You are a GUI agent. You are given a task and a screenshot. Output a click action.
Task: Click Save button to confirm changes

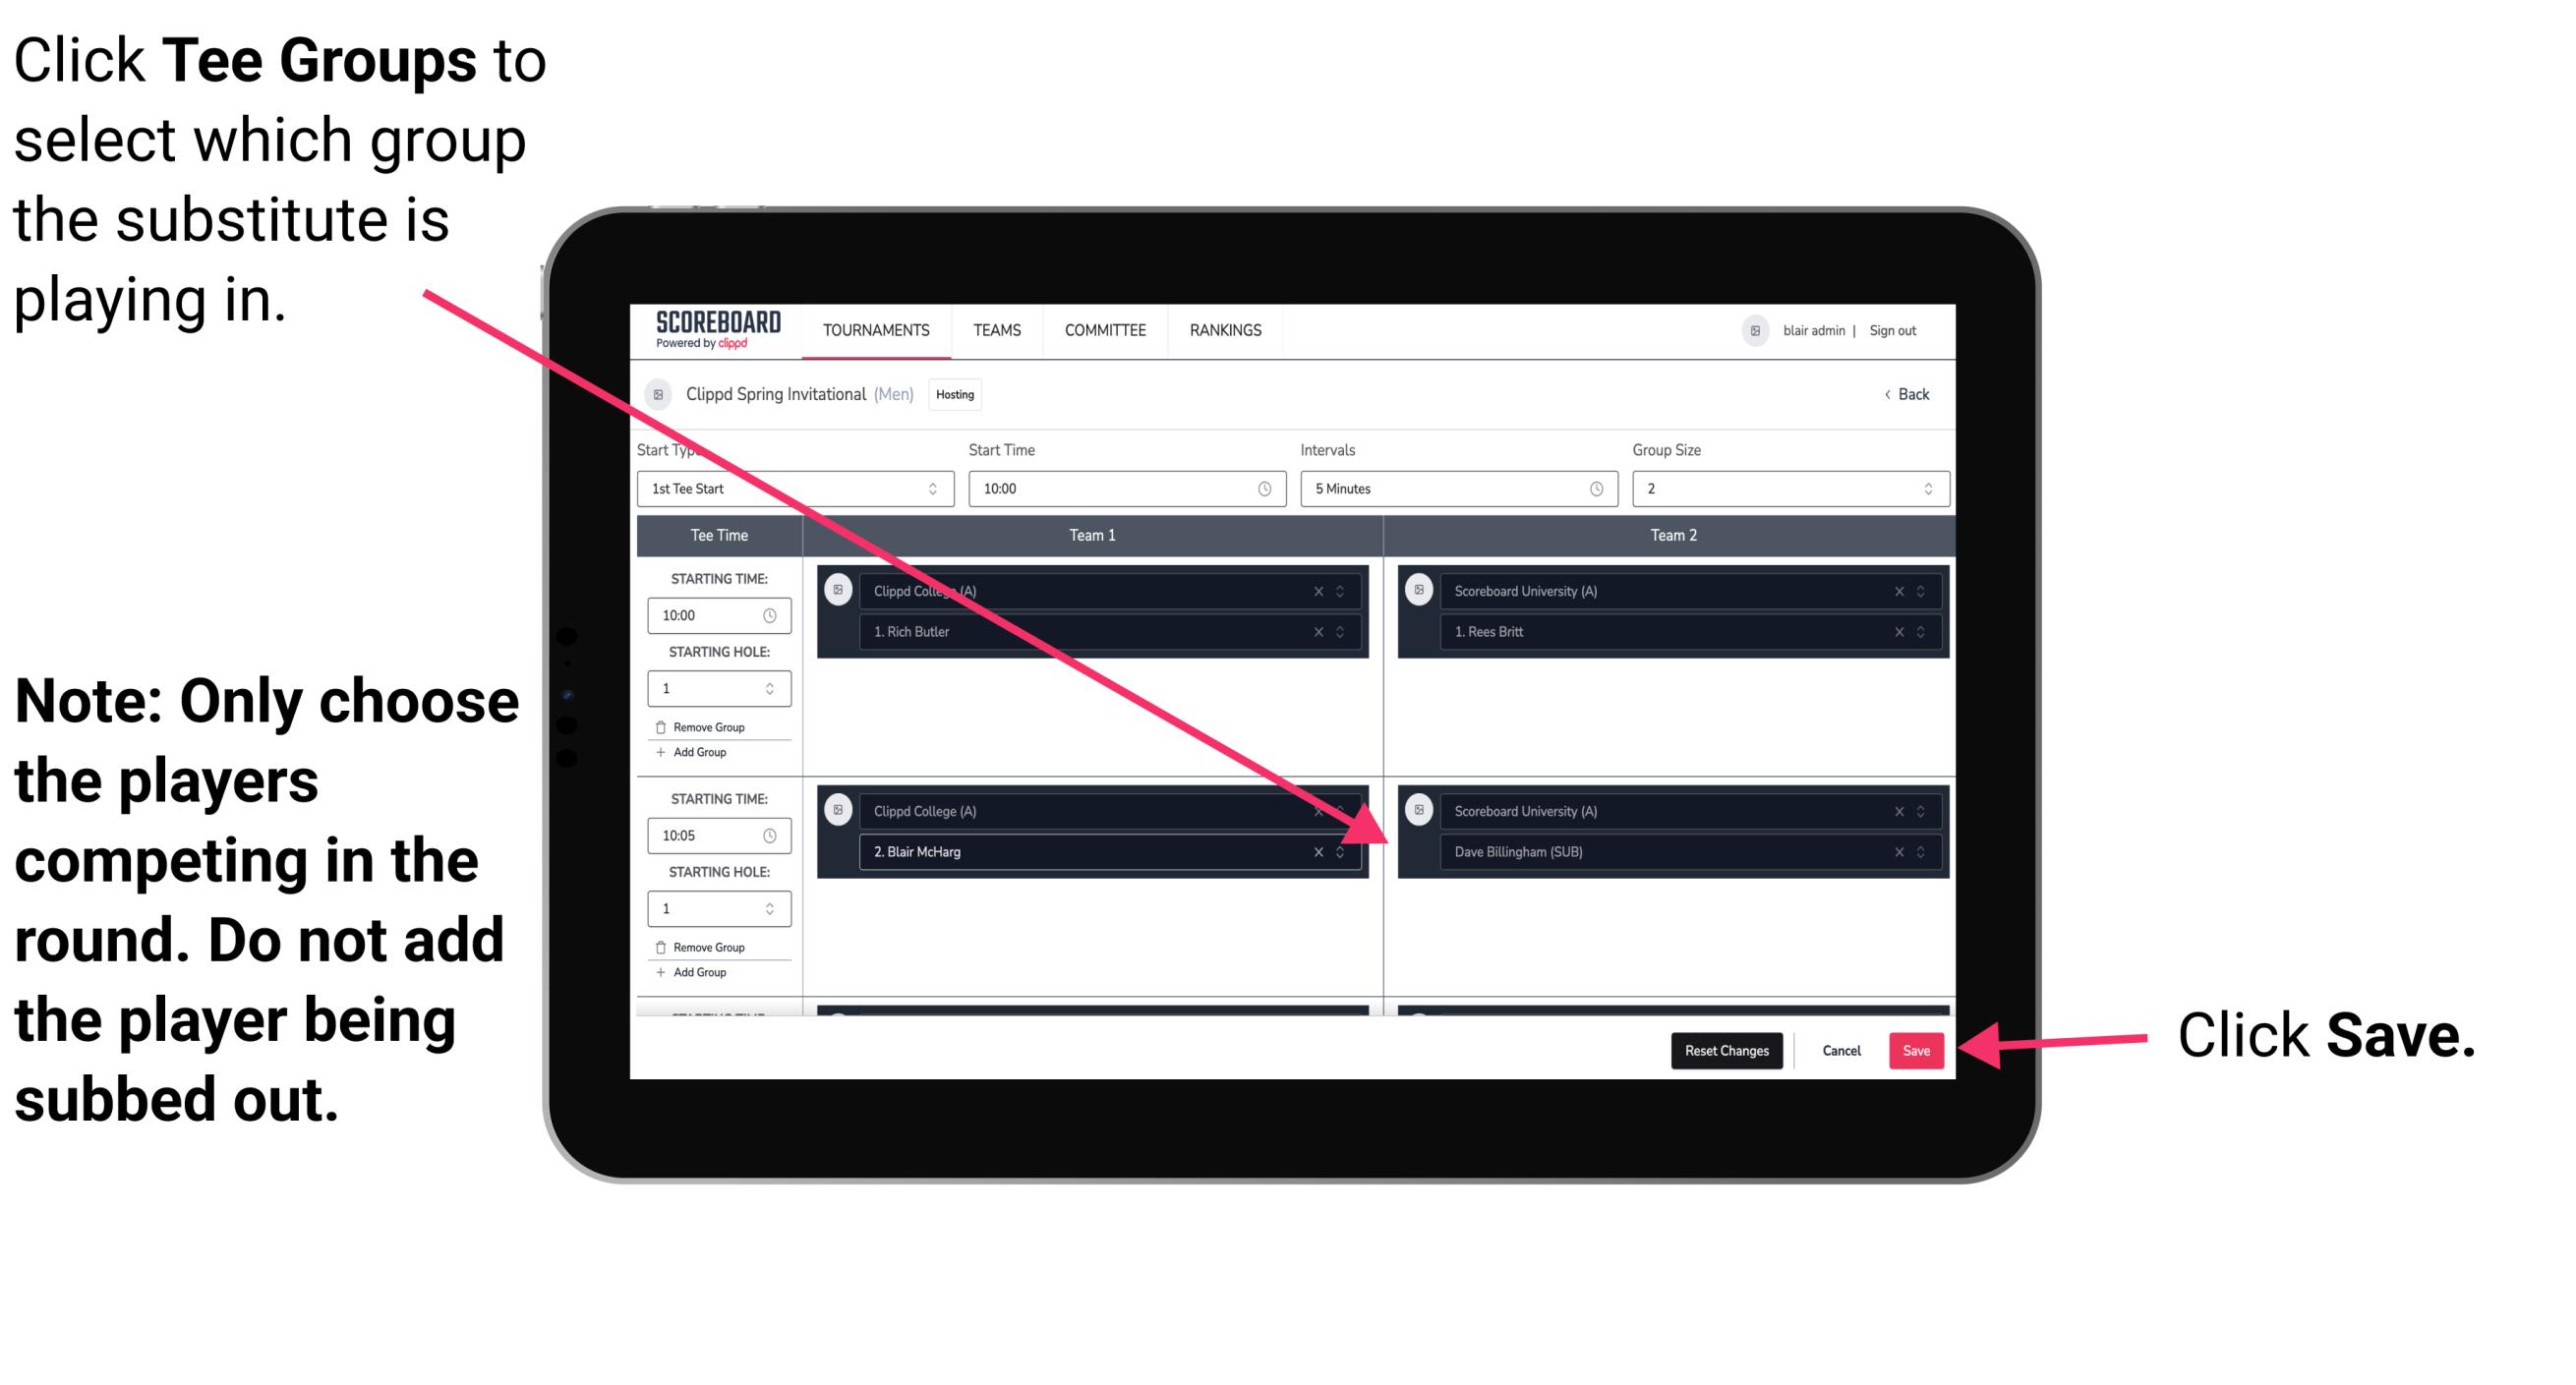[x=1919, y=1047]
